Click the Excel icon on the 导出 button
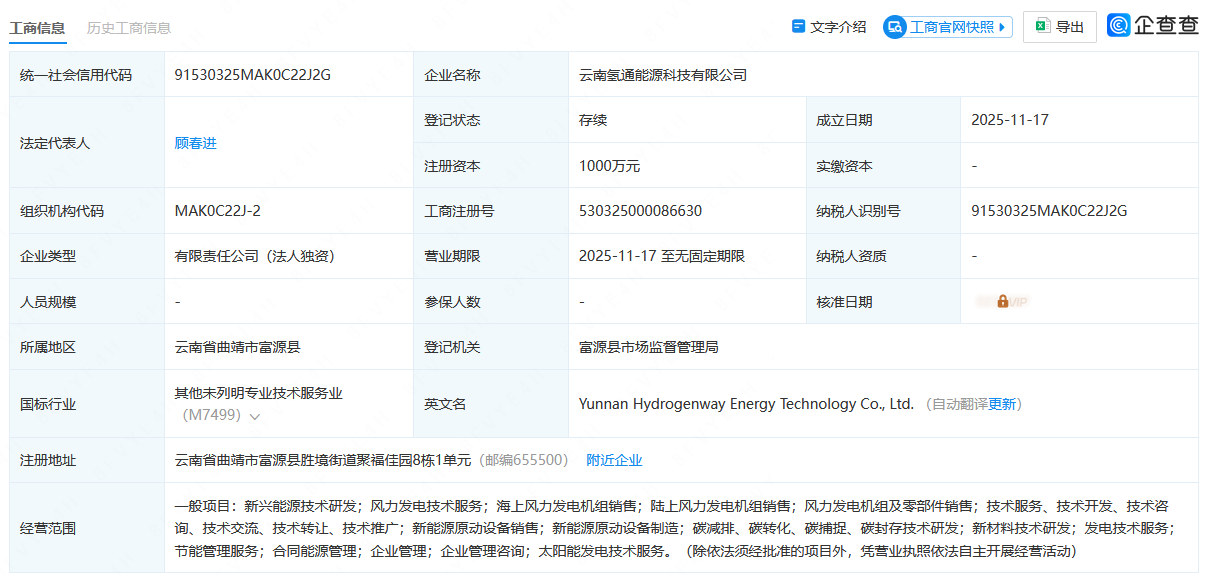Image resolution: width=1208 pixels, height=575 pixels. [1042, 27]
